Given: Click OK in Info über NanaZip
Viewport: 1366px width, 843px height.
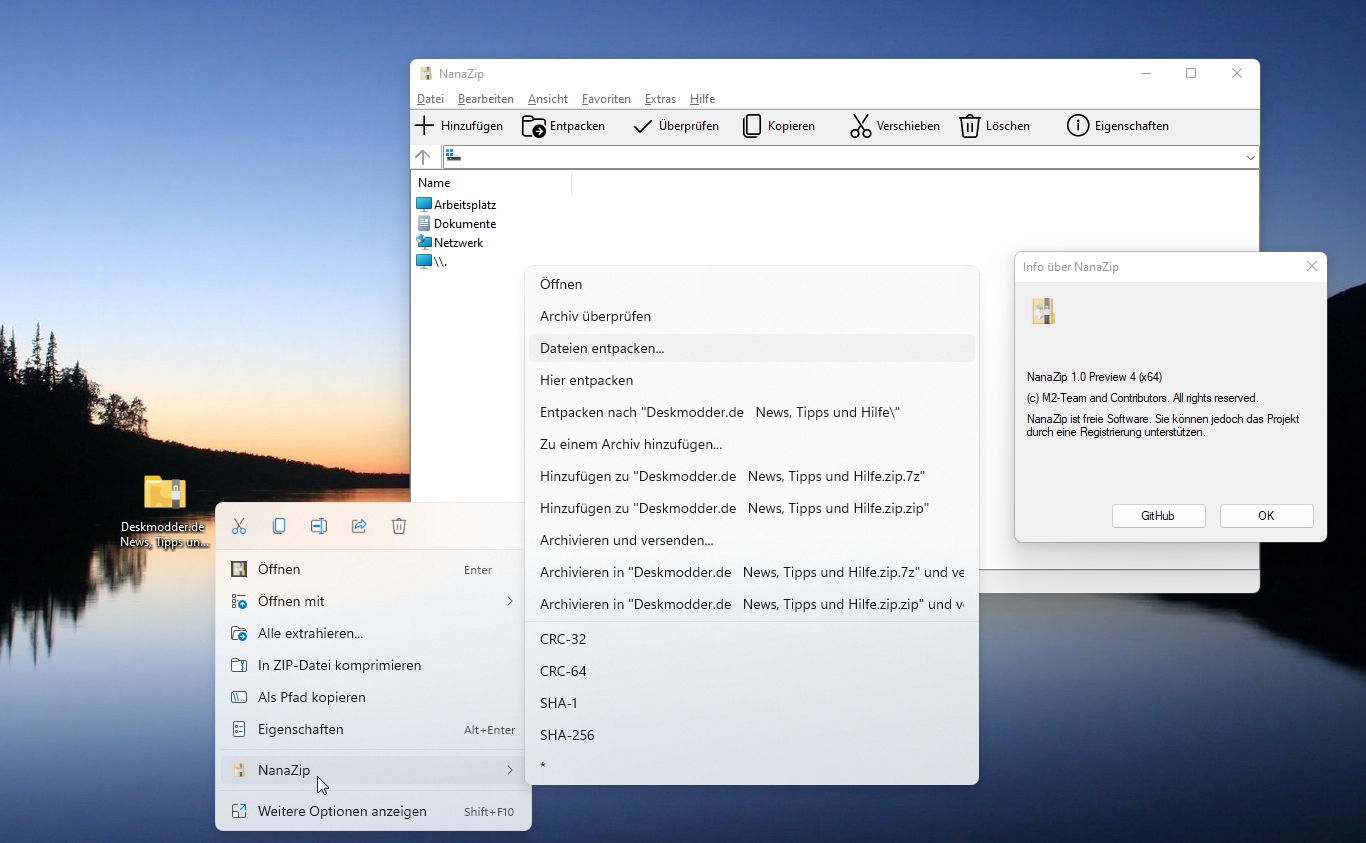Looking at the screenshot, I should [1266, 516].
